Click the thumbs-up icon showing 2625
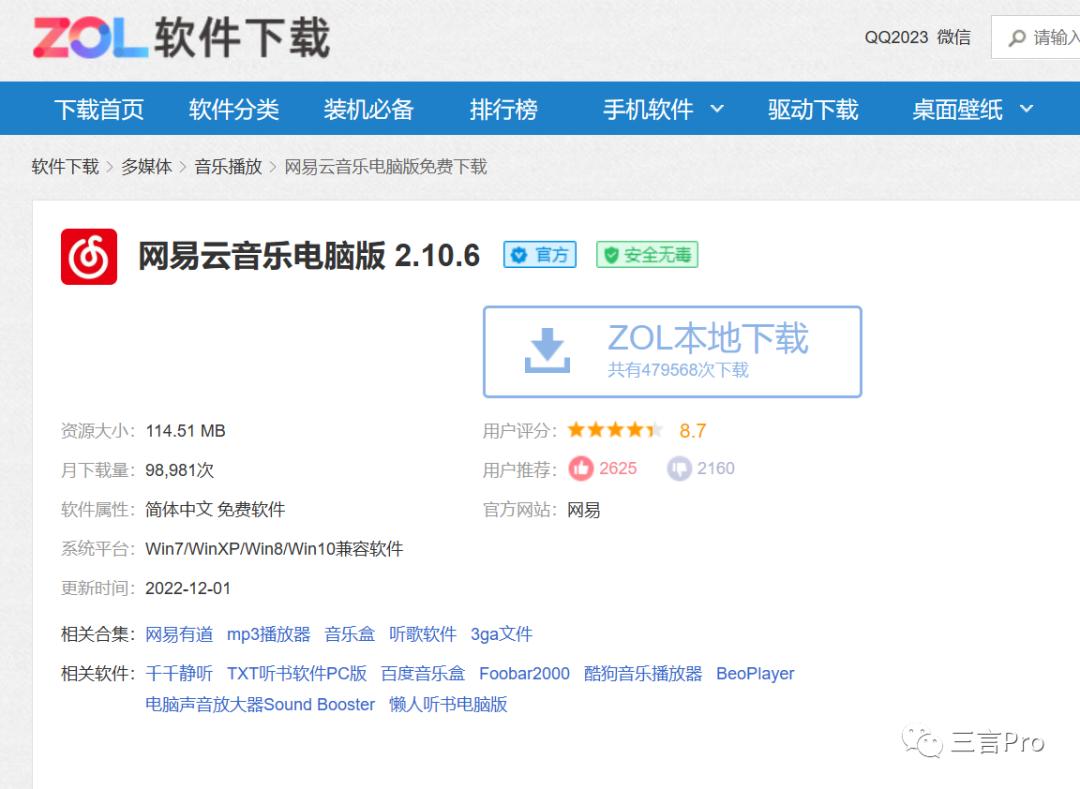 (581, 468)
